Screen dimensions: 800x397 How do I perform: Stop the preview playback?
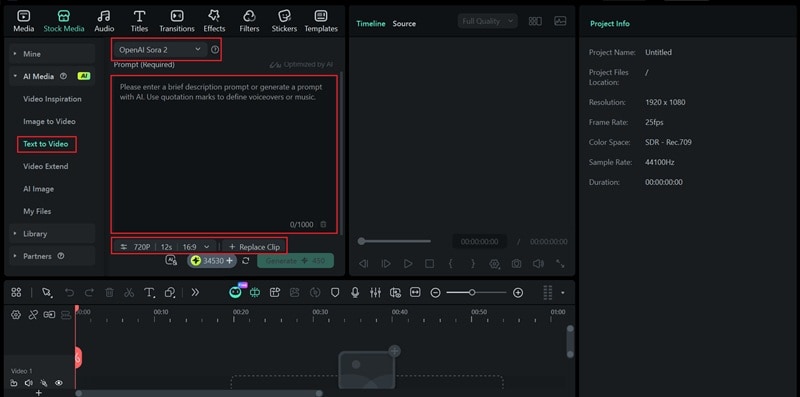(x=430, y=264)
